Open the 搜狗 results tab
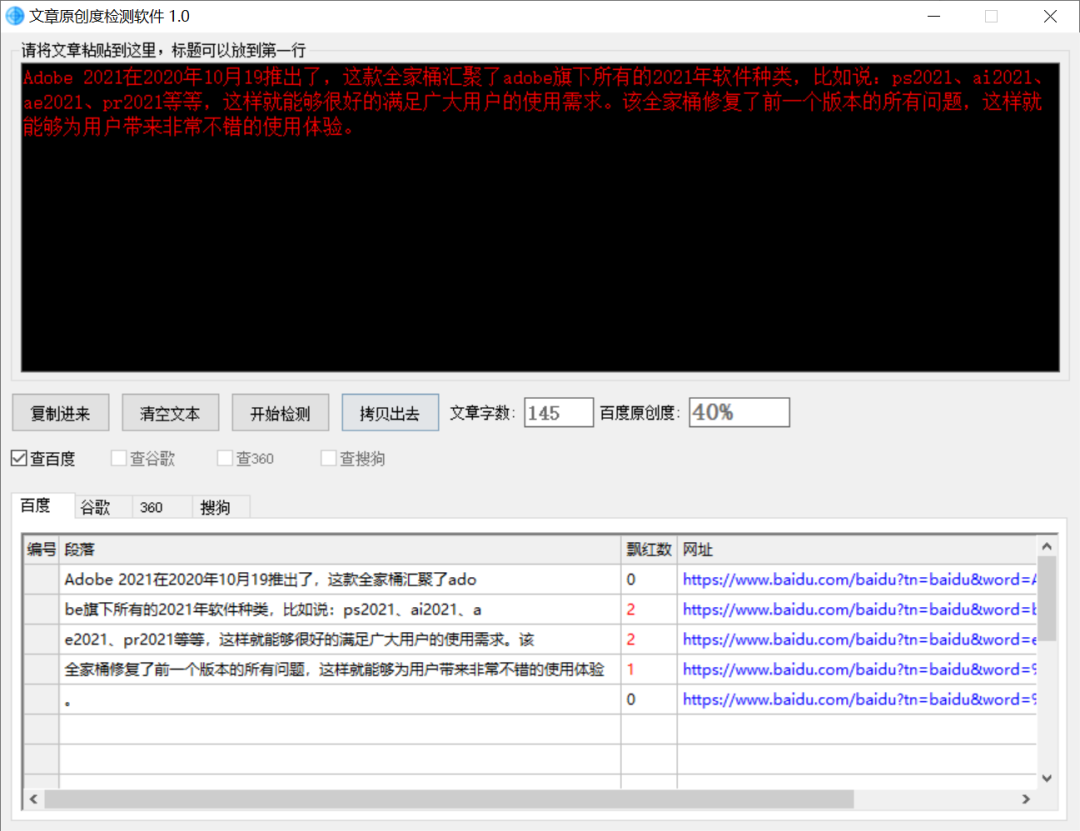 (220, 507)
